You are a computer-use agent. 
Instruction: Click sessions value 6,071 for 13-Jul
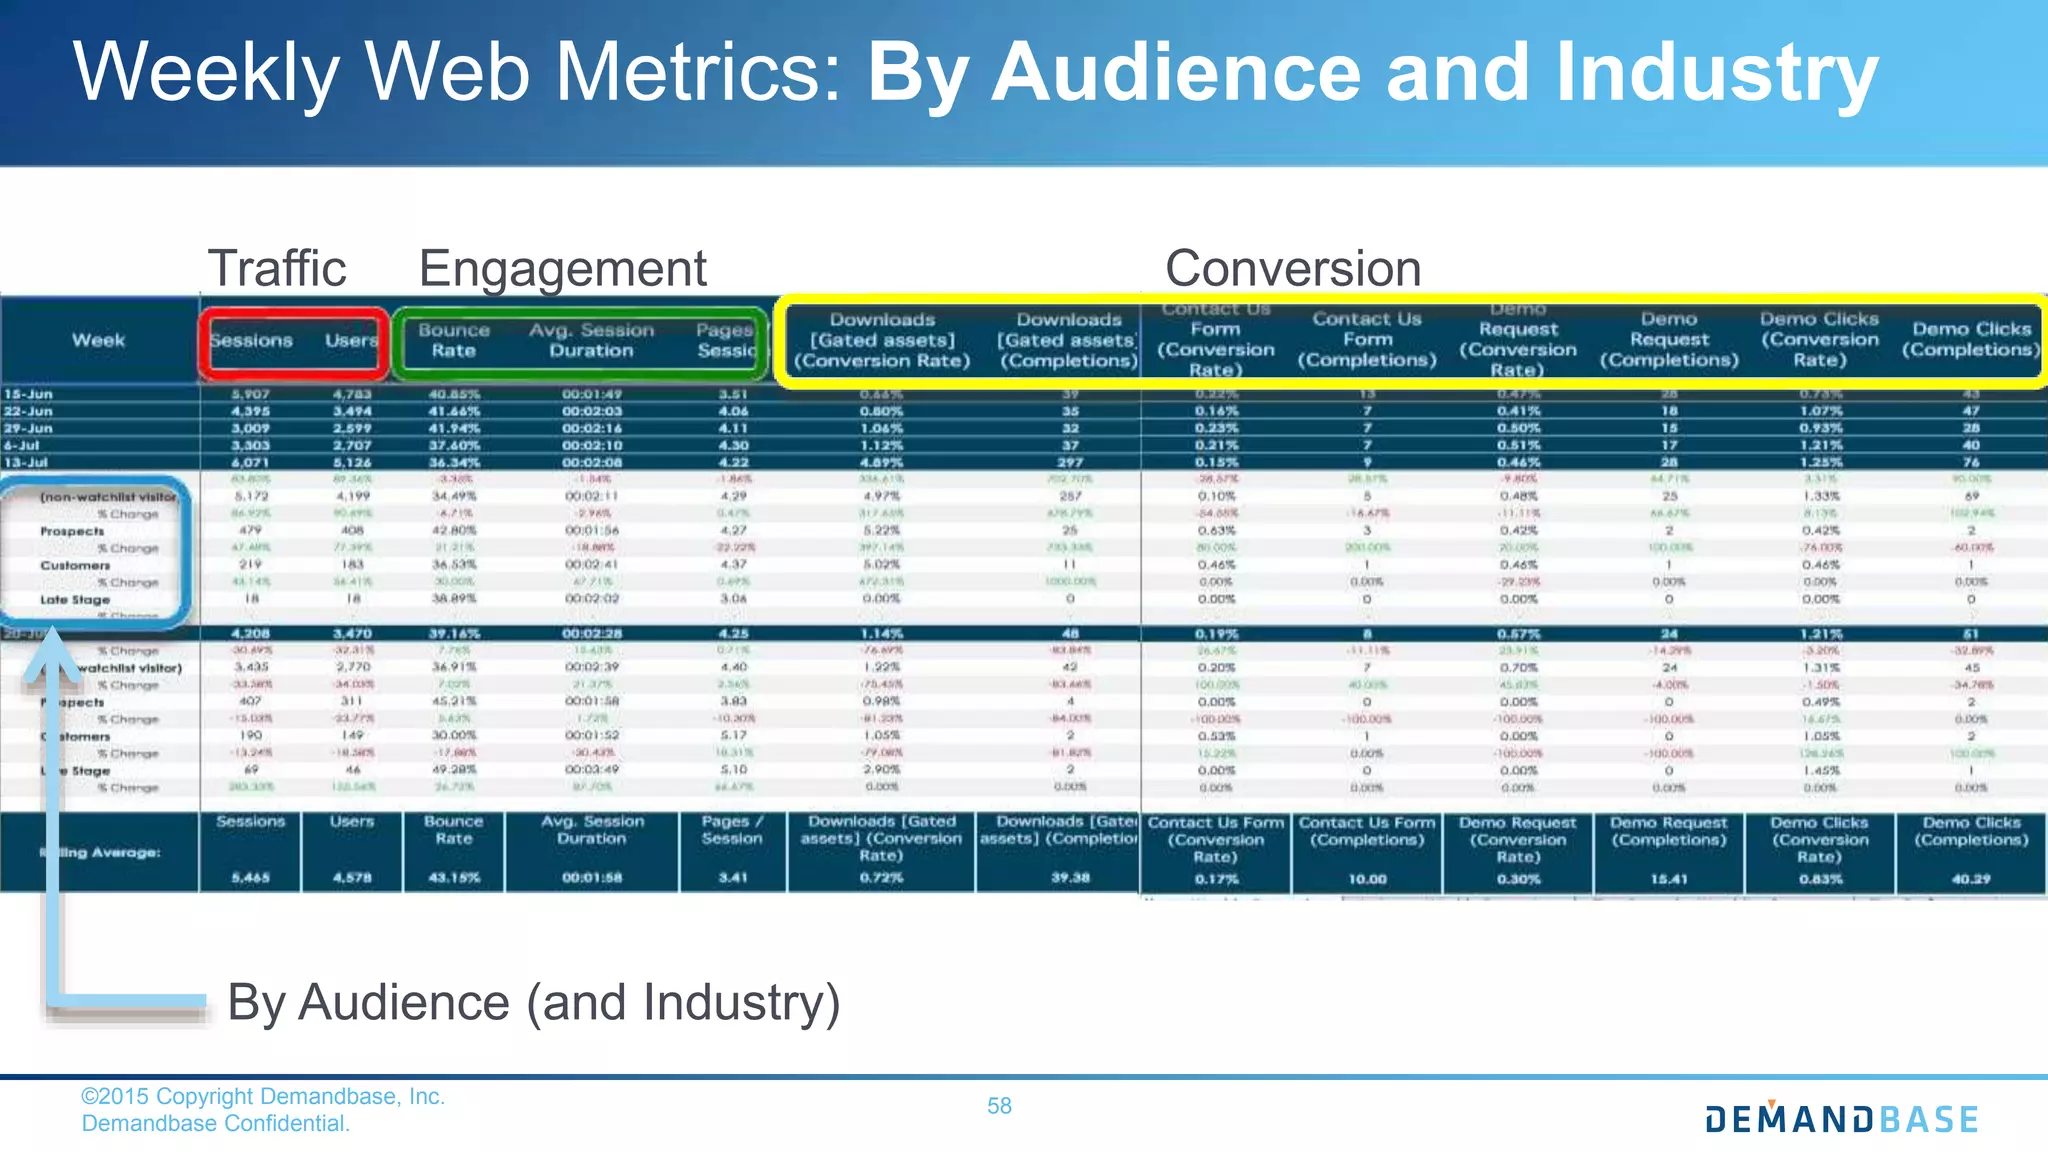(250, 462)
